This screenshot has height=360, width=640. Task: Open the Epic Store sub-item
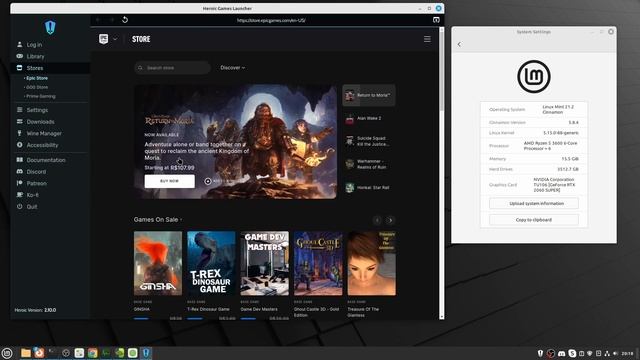click(36, 78)
